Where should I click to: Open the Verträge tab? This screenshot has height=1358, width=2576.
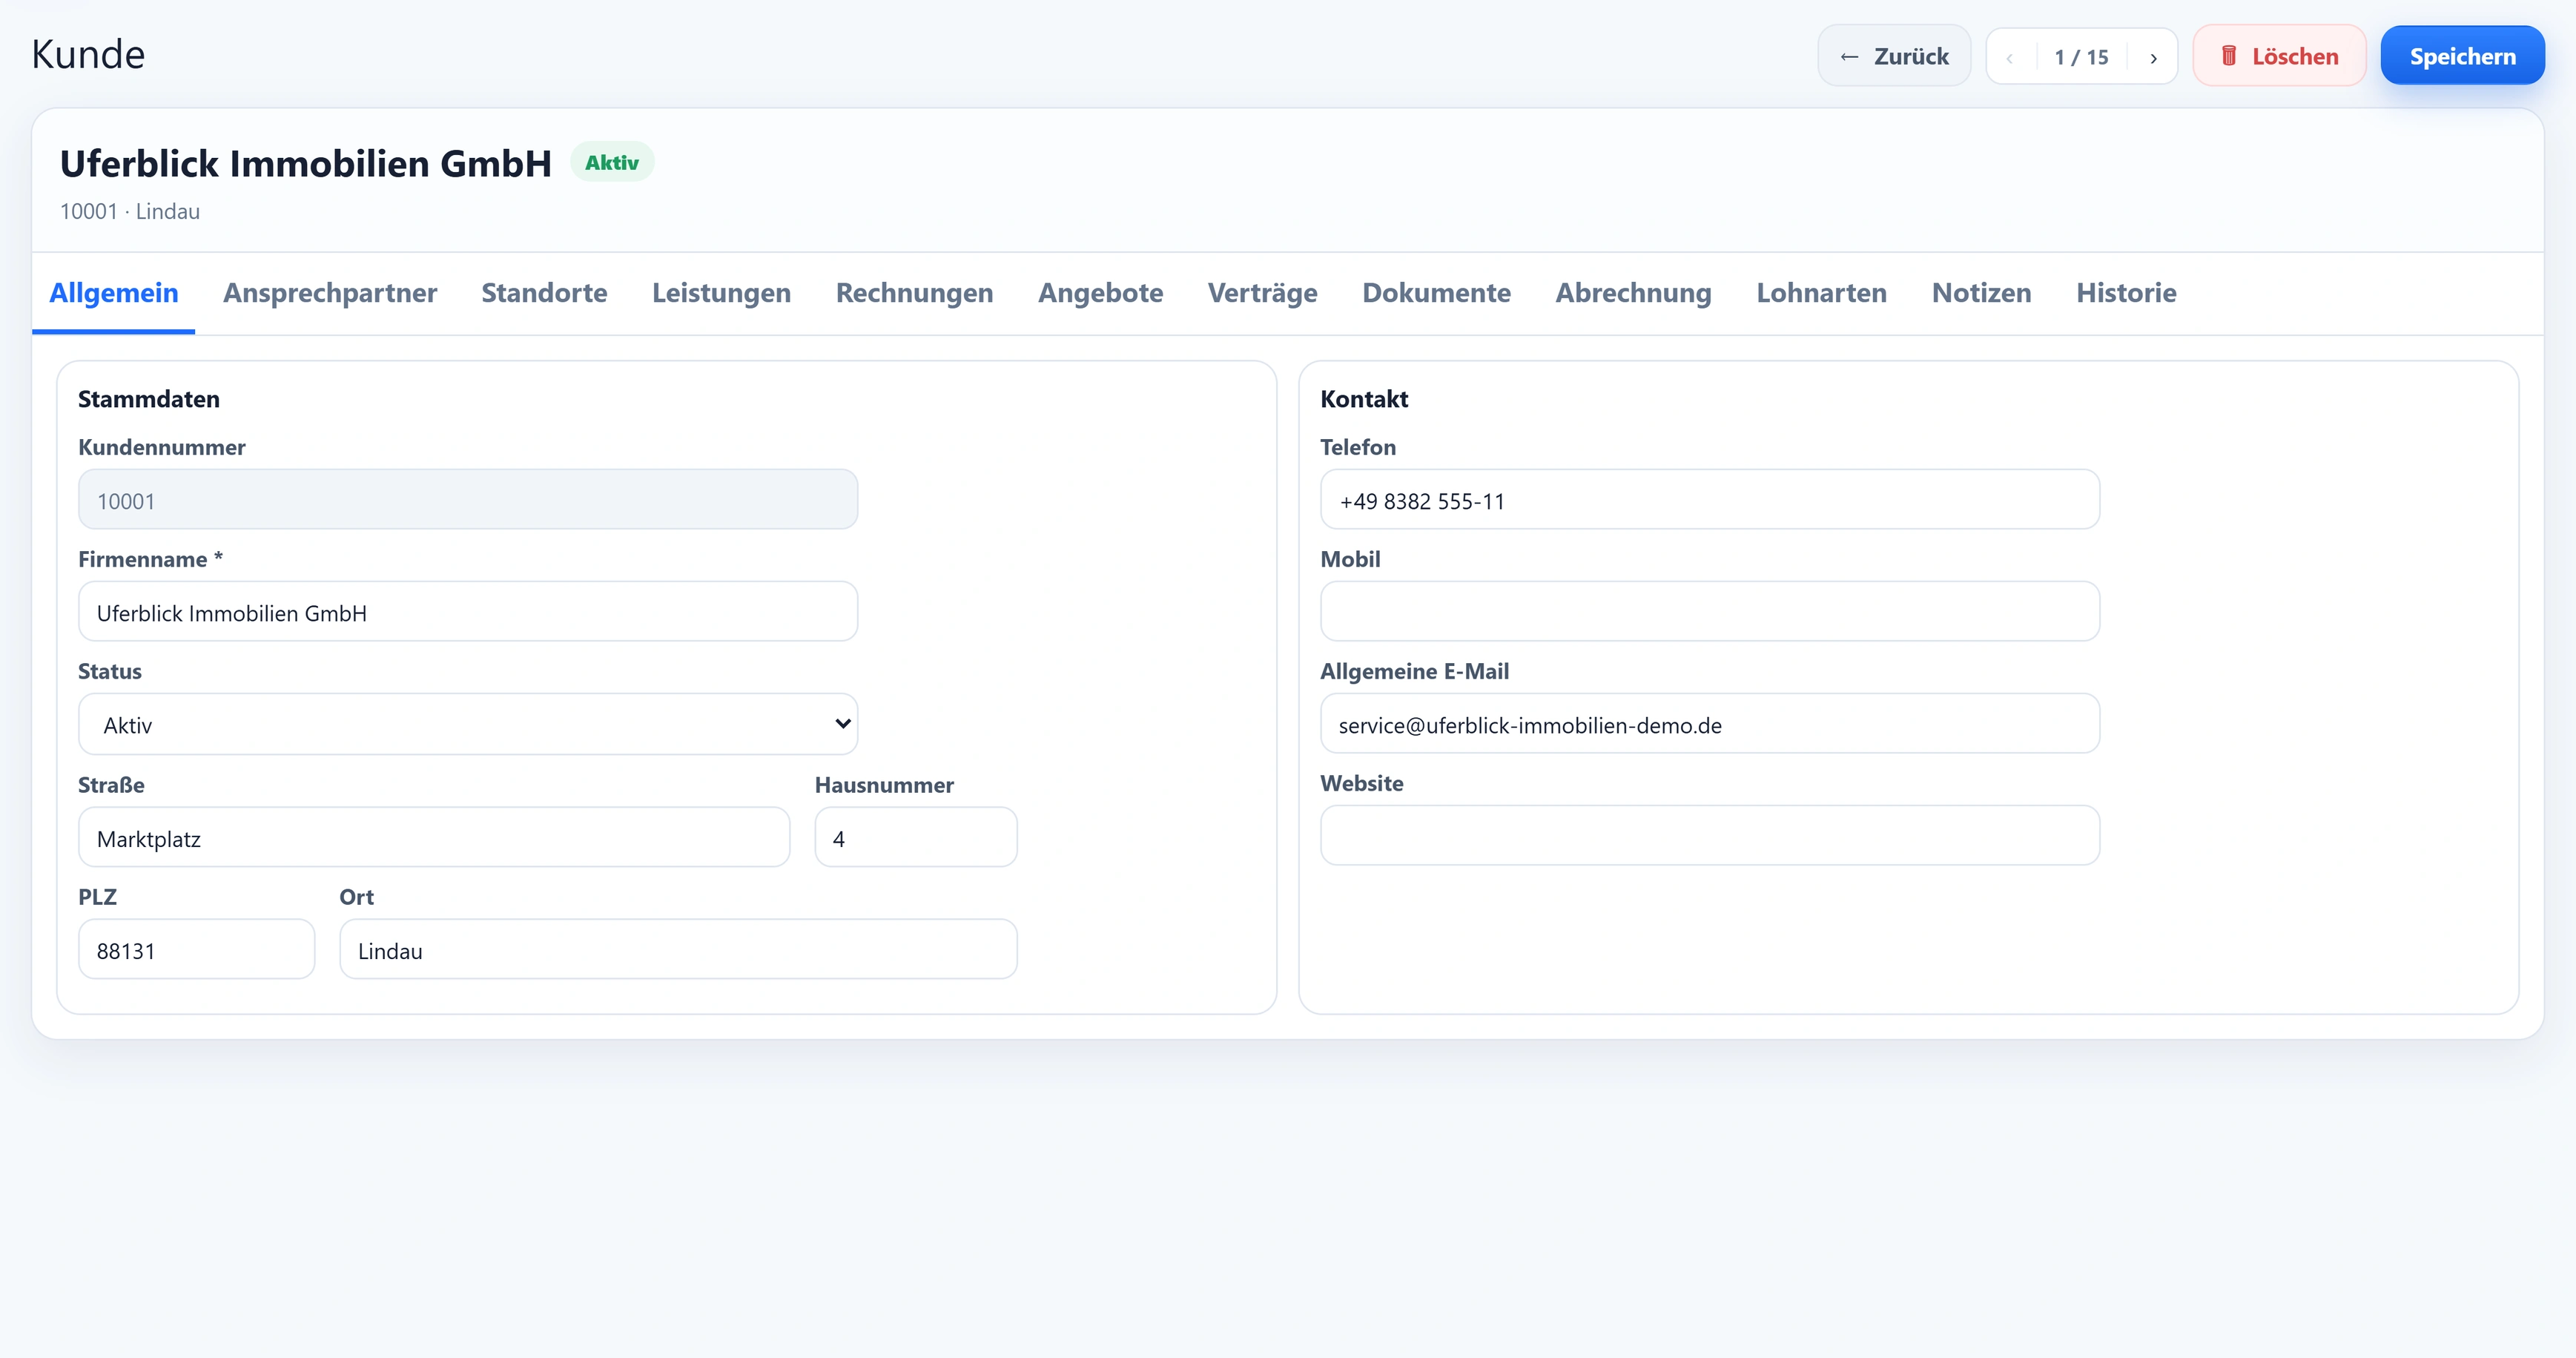click(x=1262, y=293)
